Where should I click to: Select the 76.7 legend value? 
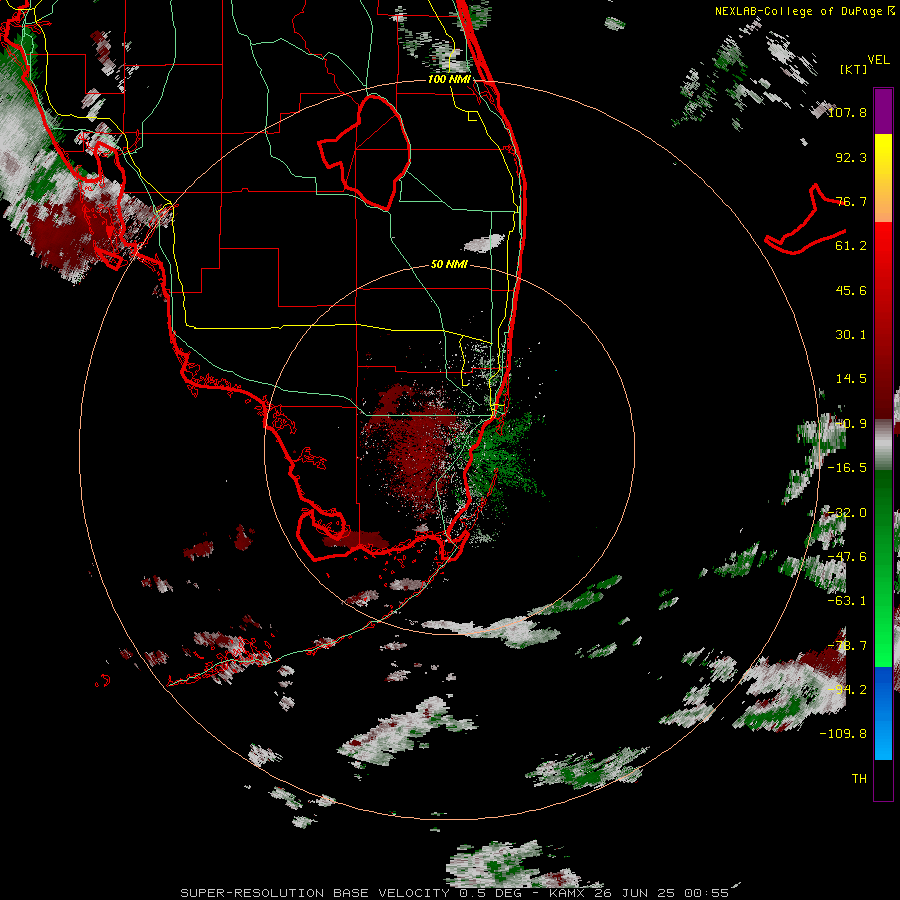[851, 201]
